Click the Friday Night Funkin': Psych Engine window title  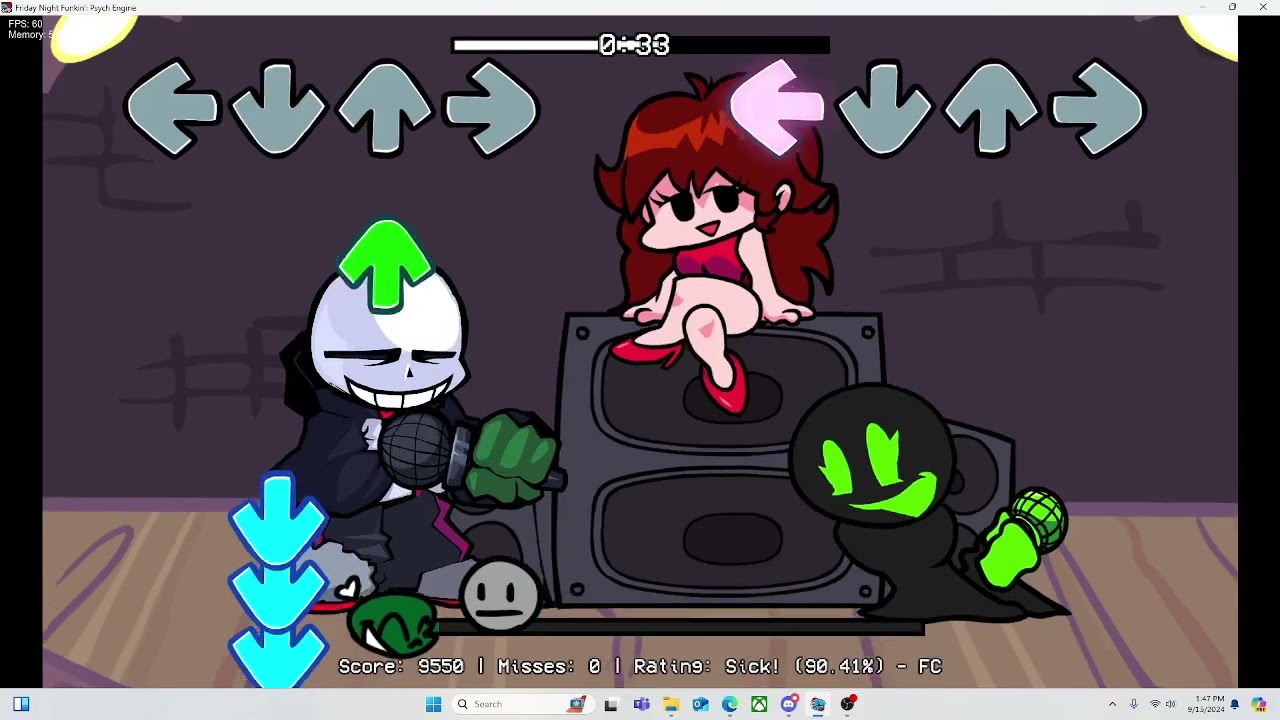(75, 7)
